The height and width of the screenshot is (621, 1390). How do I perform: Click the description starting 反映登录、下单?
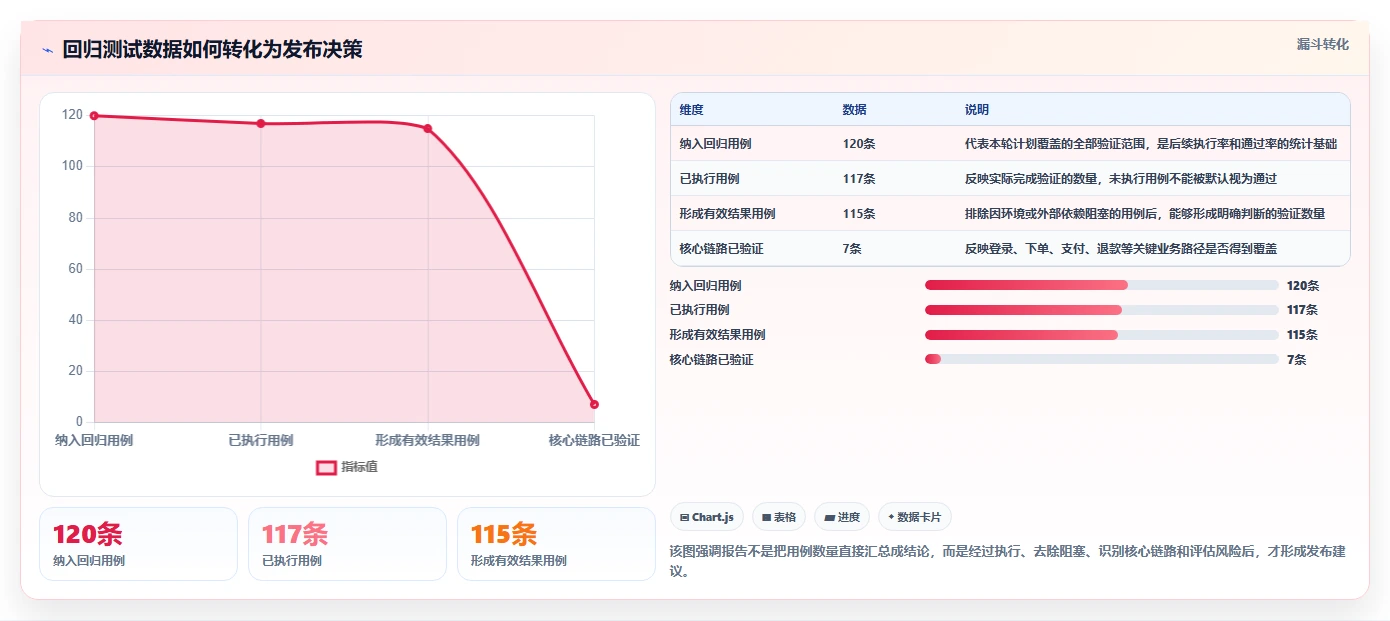1120,249
